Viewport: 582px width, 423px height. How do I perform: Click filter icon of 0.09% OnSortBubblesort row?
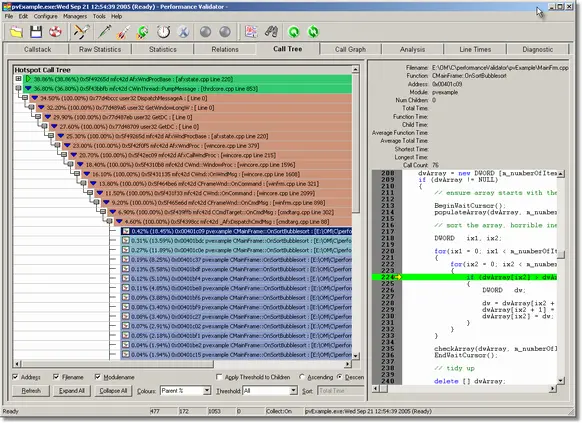(126, 298)
